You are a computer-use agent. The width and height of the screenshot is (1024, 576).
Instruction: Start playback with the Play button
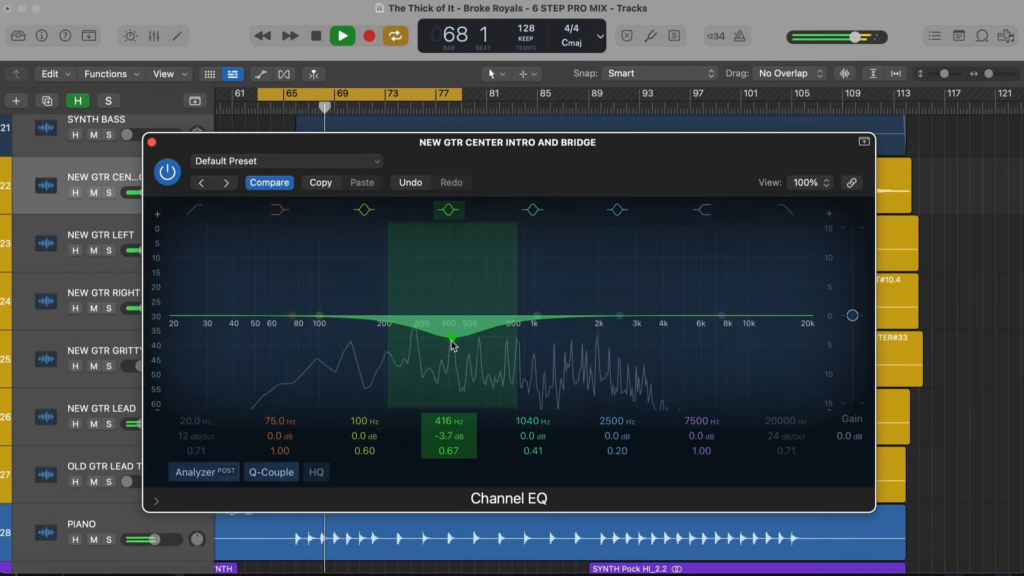[x=343, y=35]
